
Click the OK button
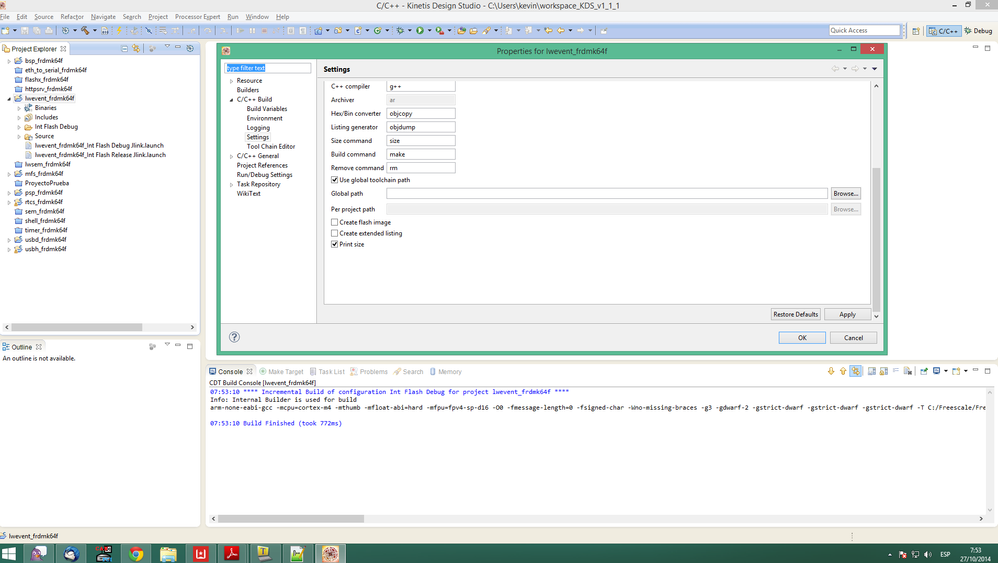tap(802, 338)
